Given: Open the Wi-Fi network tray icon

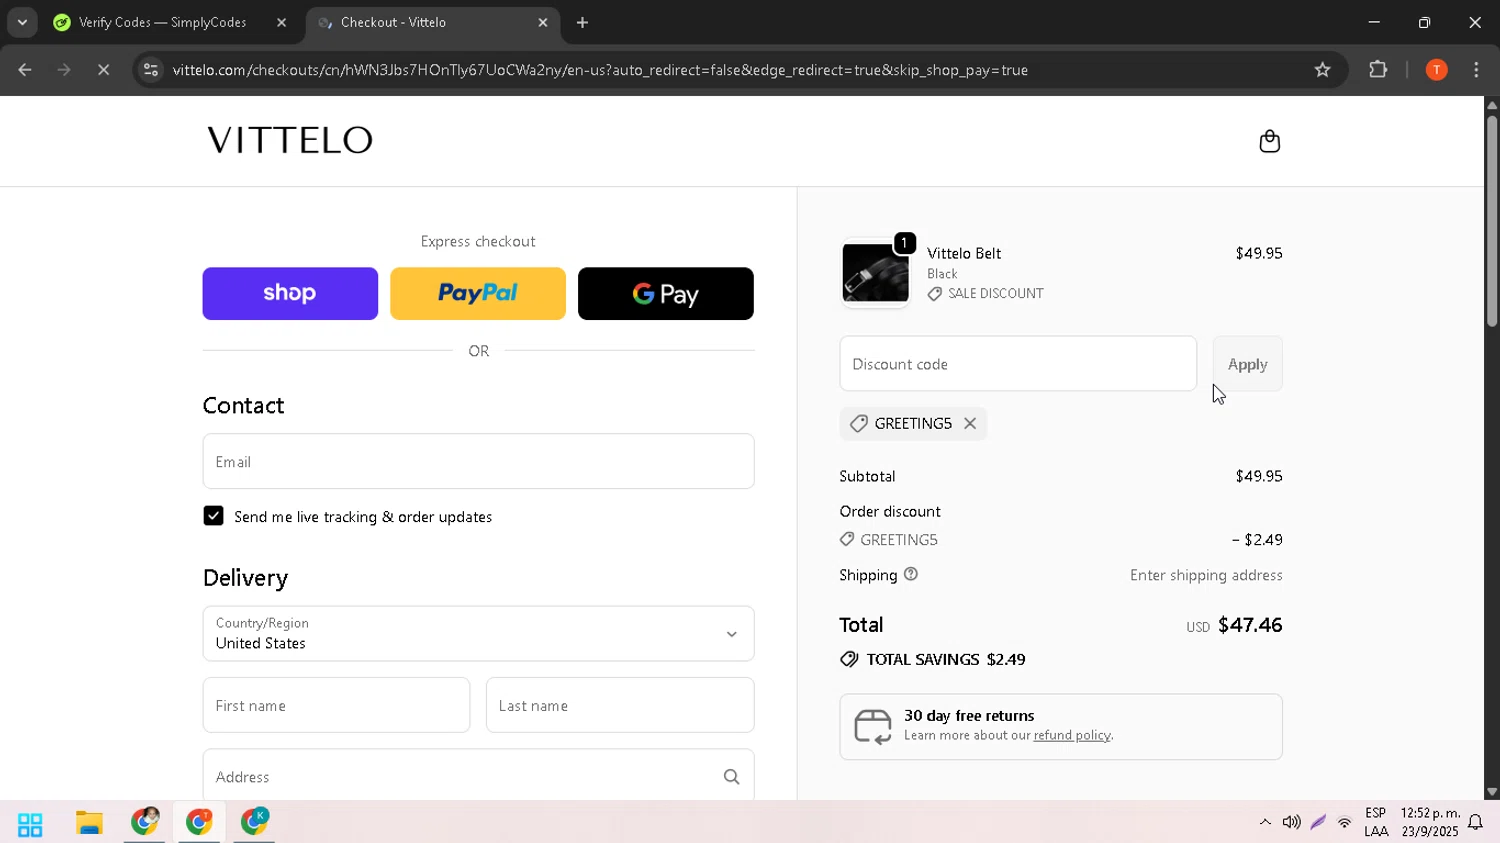Looking at the screenshot, I should point(1344,823).
